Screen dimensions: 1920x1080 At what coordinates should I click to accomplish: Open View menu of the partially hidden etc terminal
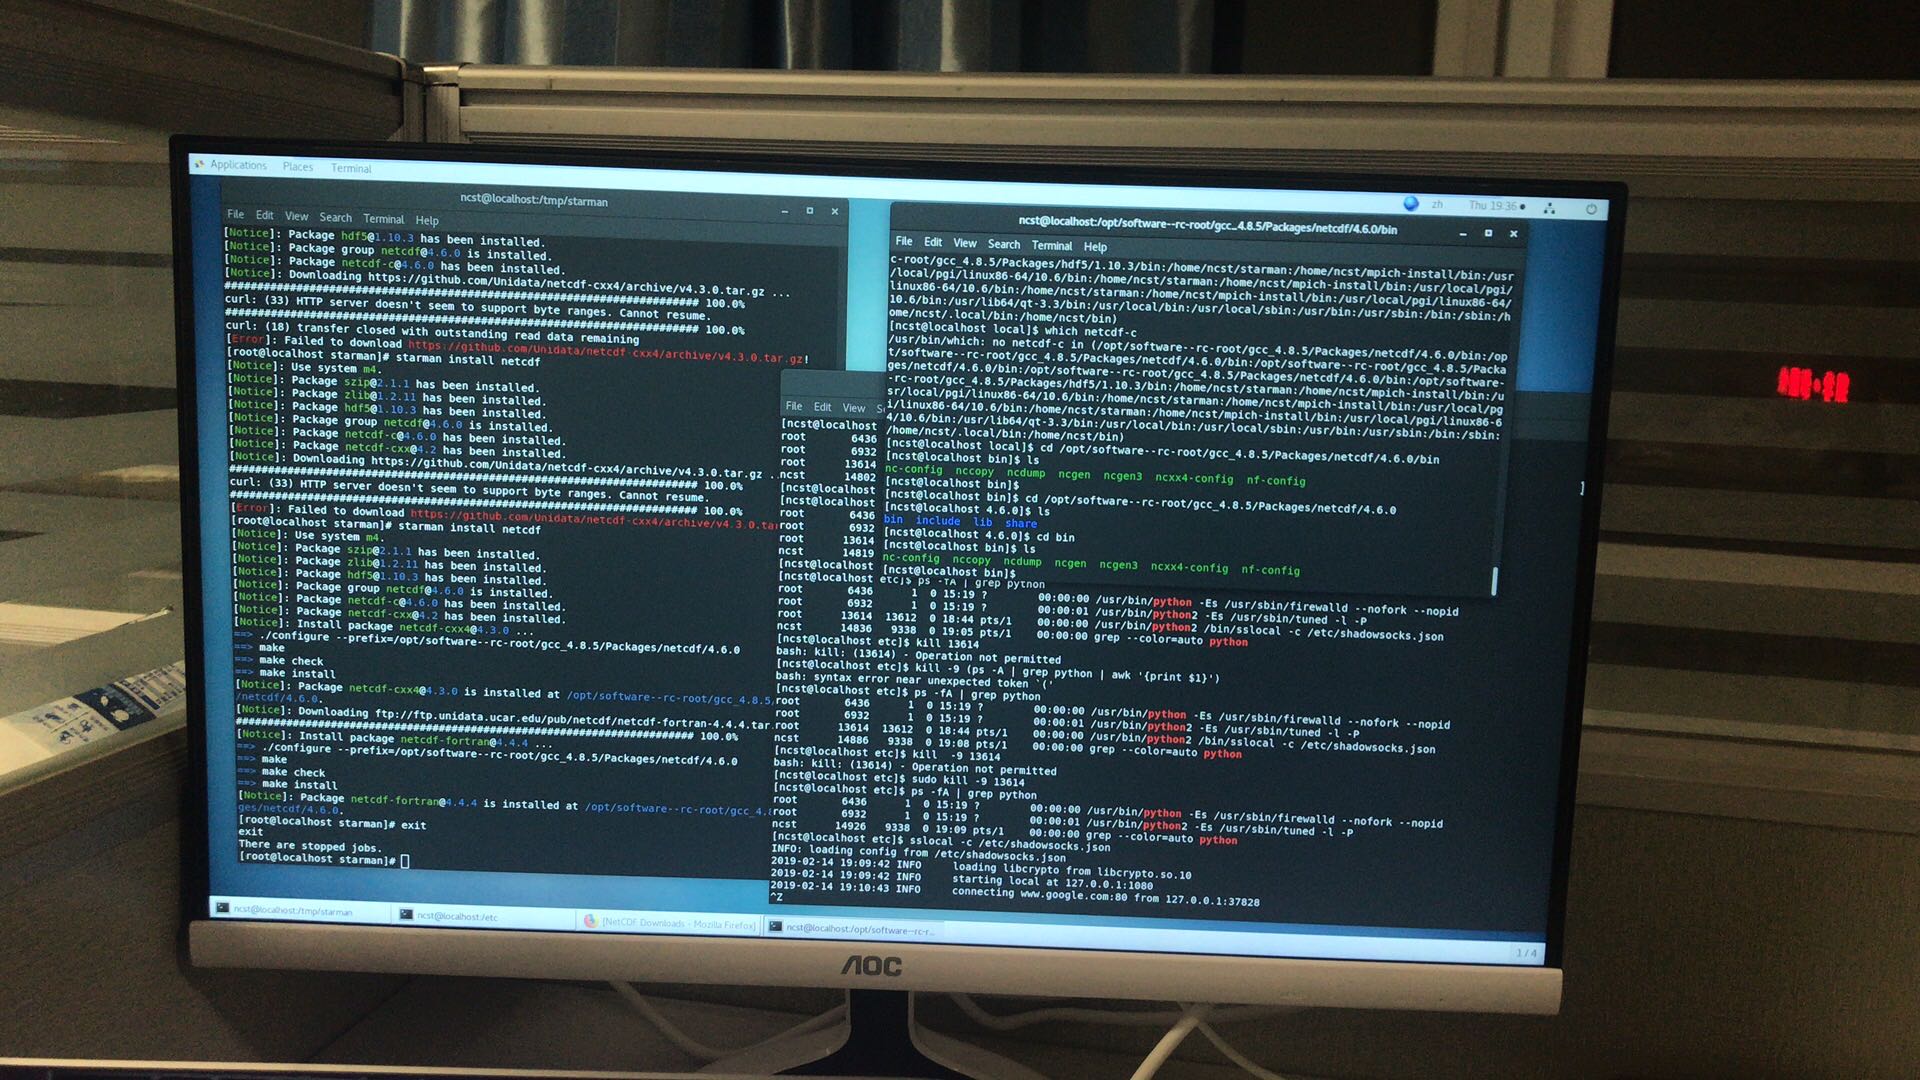coord(854,408)
